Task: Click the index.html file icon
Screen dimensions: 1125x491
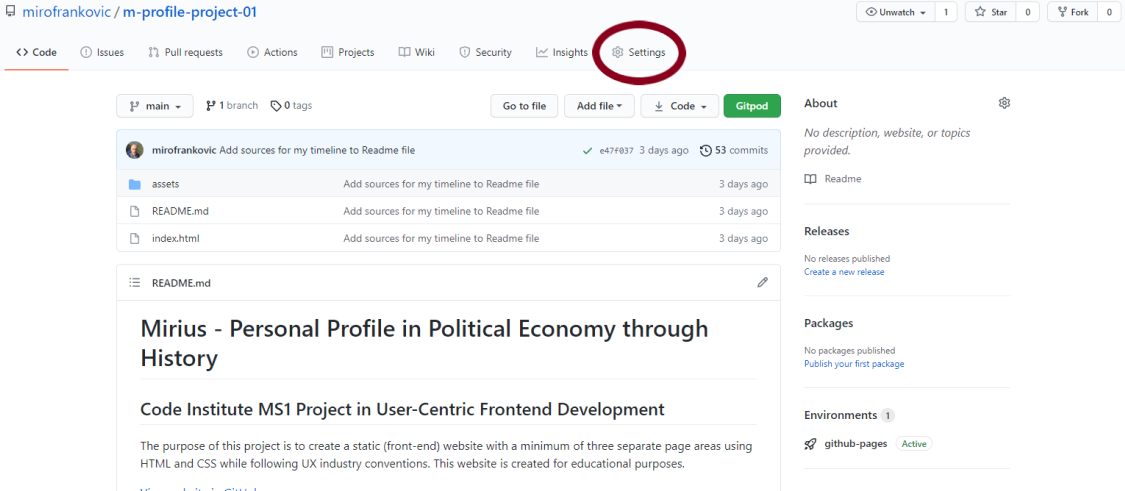Action: point(134,238)
